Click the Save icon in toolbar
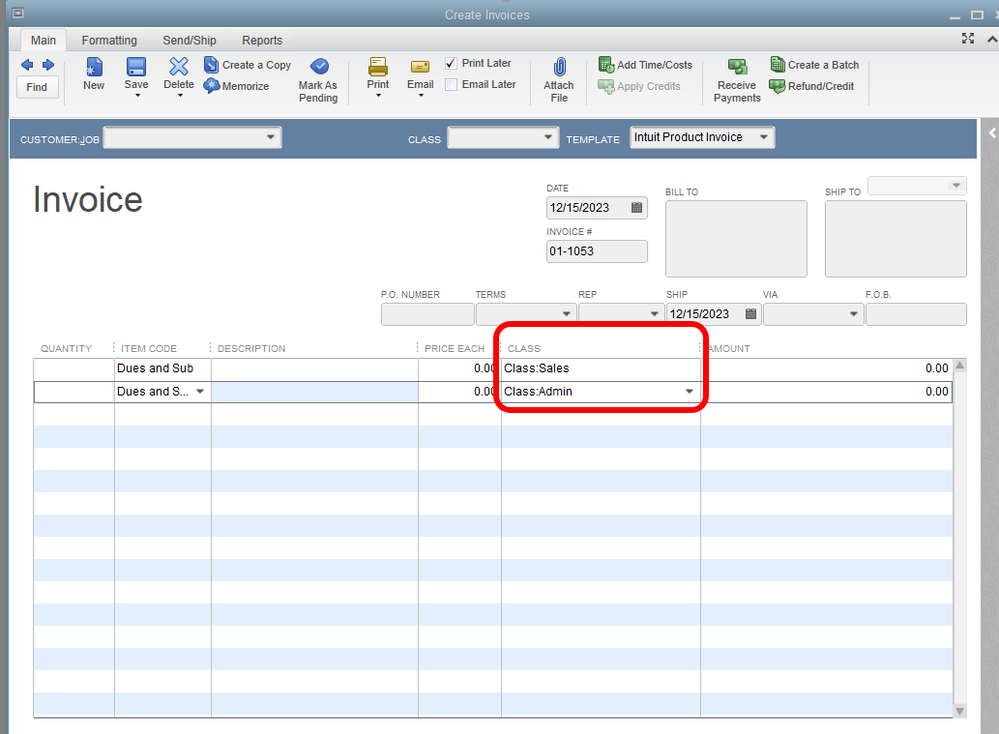Image resolution: width=999 pixels, height=734 pixels. coord(136,67)
